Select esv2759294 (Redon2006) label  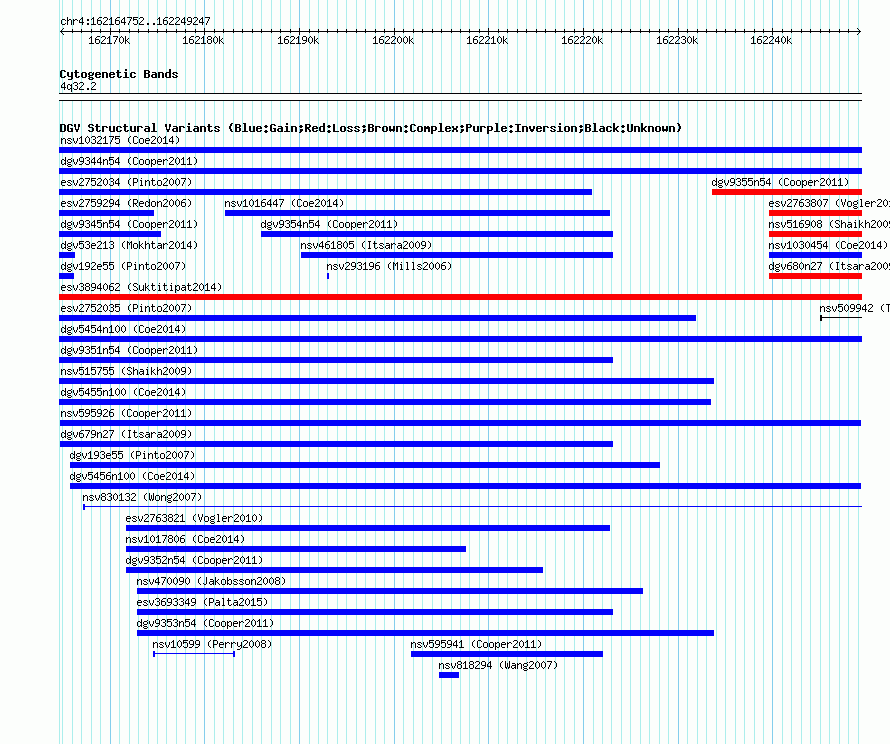pos(126,203)
